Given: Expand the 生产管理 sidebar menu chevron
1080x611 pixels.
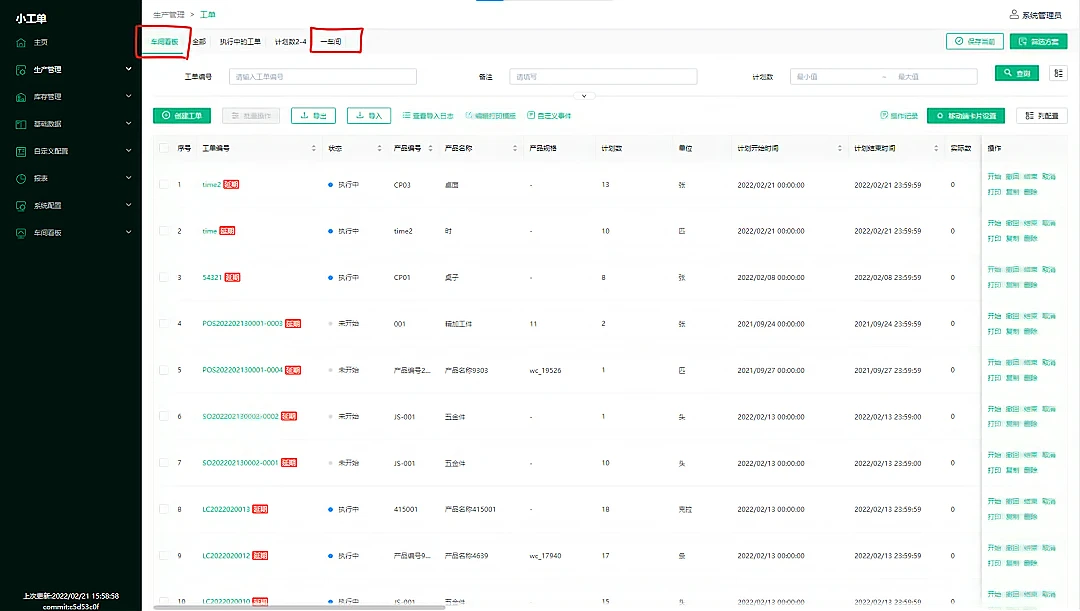Looking at the screenshot, I should pos(128,69).
